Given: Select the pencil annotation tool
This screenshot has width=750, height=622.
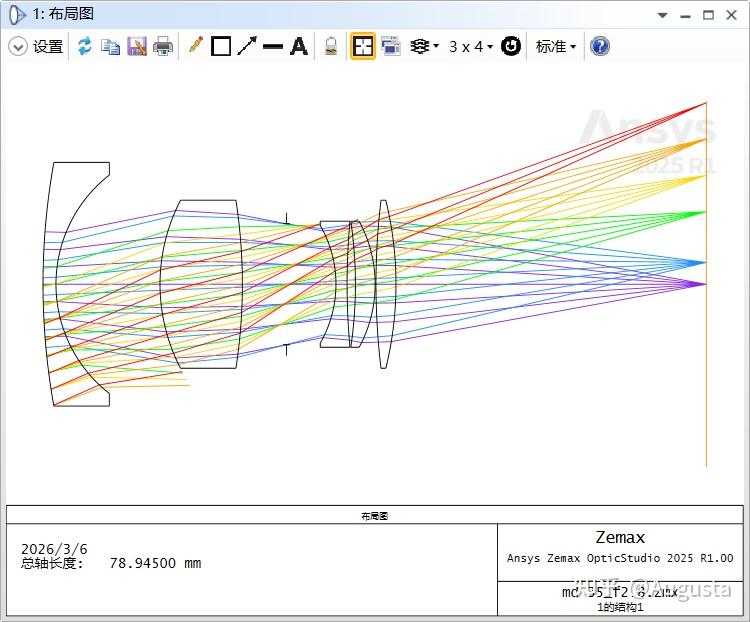Looking at the screenshot, I should pyautogui.click(x=196, y=46).
